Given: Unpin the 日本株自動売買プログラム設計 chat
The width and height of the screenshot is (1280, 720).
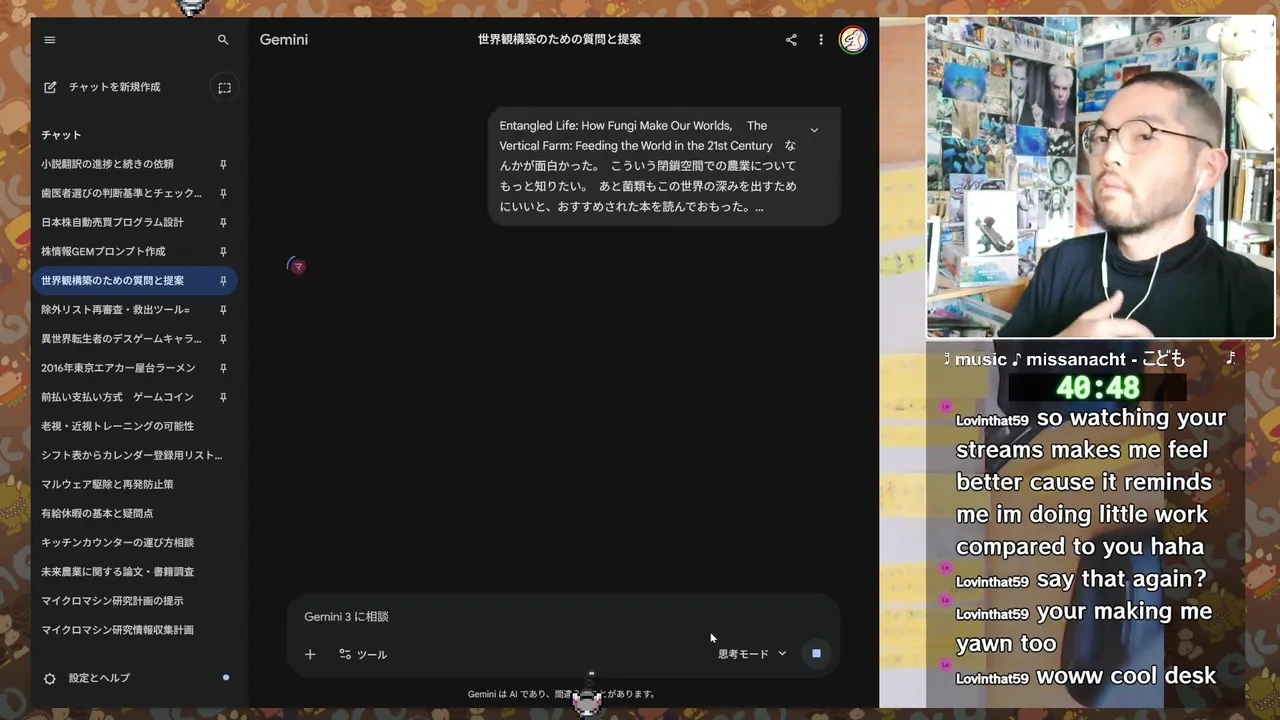Looking at the screenshot, I should [223, 222].
